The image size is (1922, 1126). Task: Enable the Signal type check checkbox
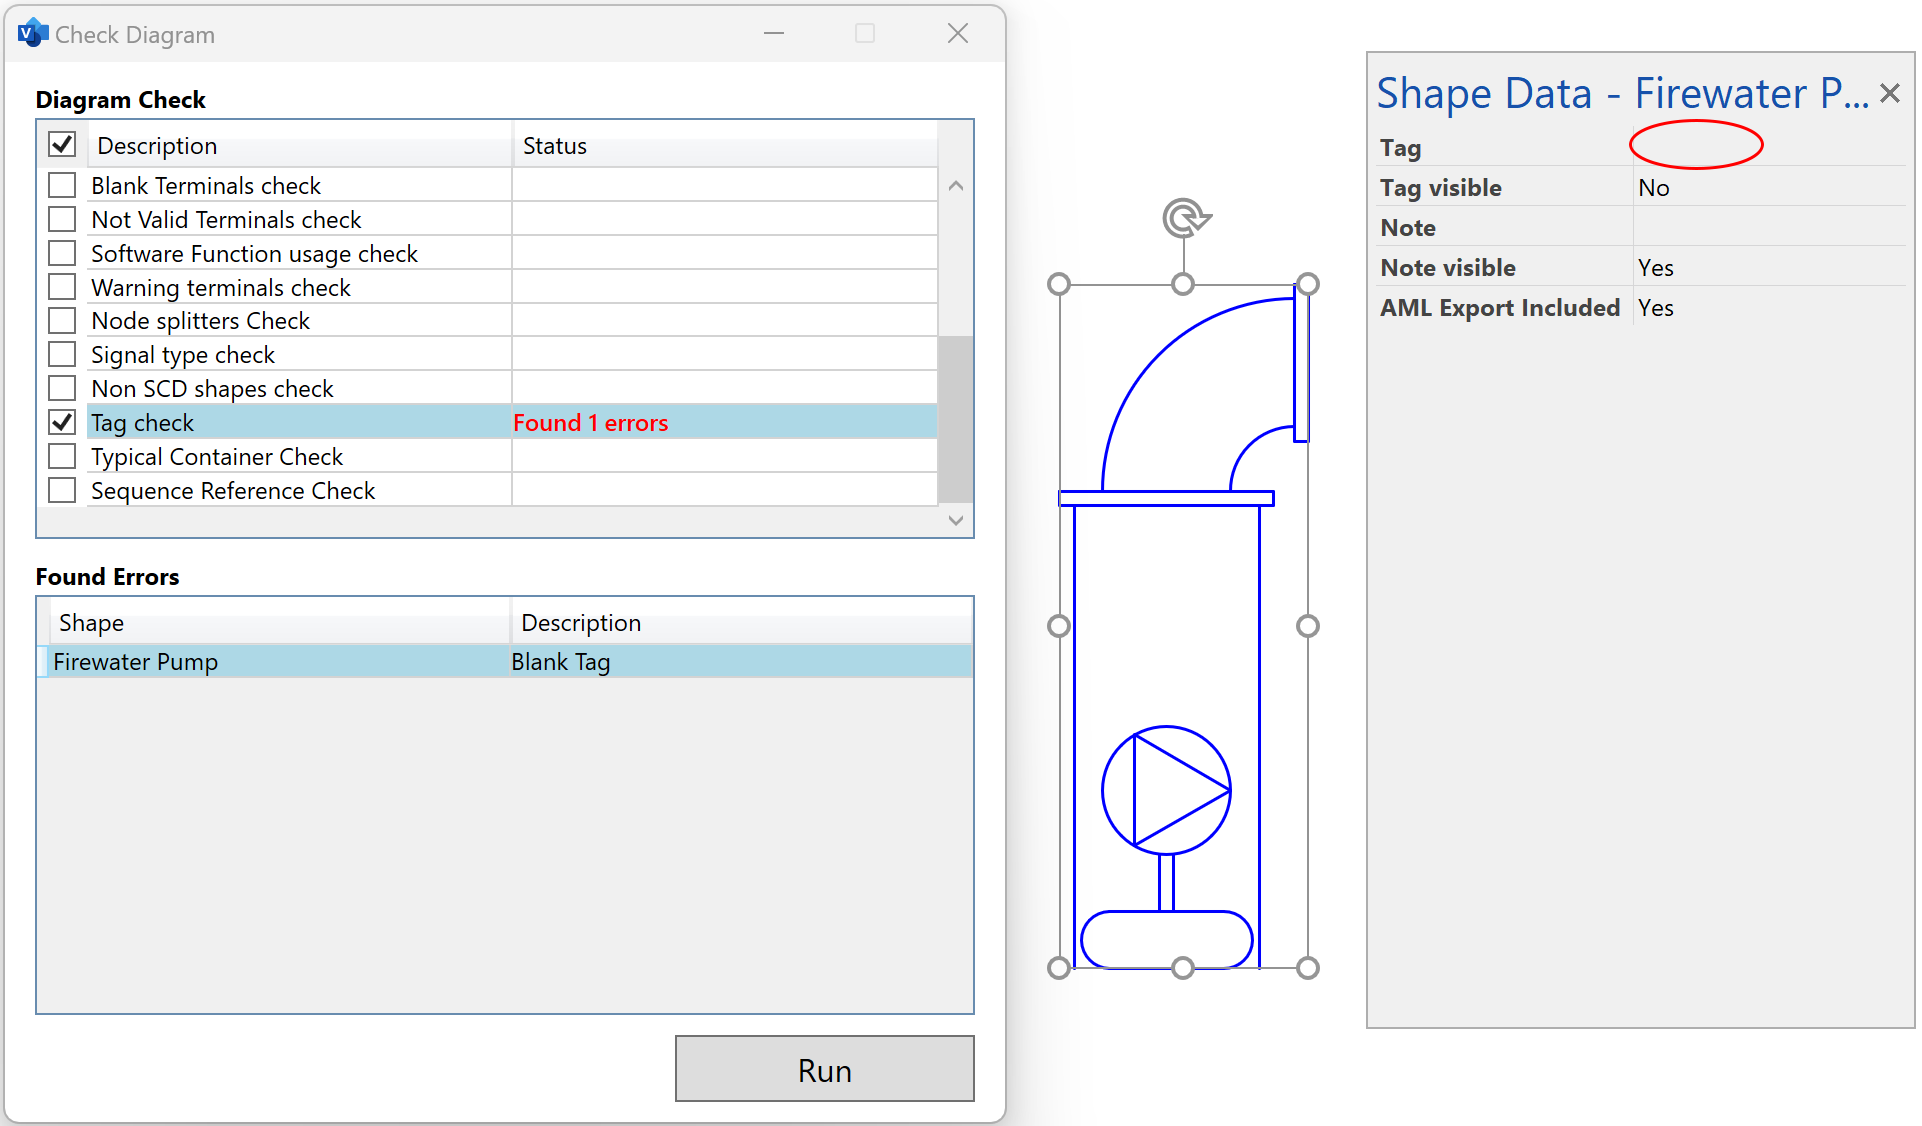[x=62, y=354]
